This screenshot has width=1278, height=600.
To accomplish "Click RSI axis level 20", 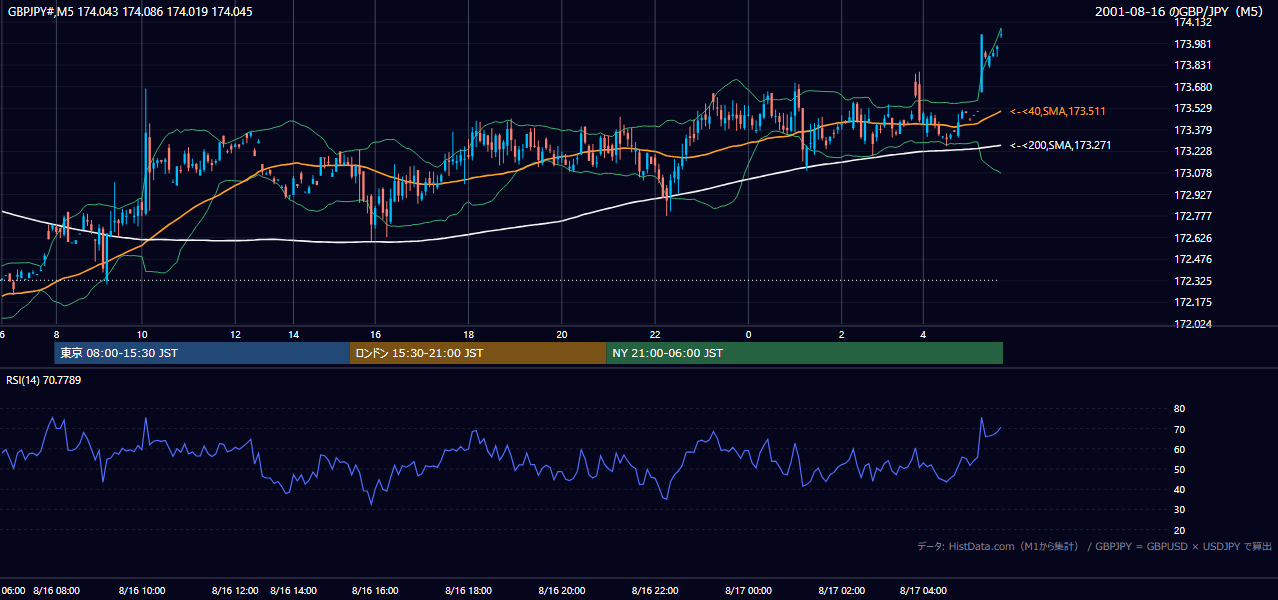I will point(1179,530).
